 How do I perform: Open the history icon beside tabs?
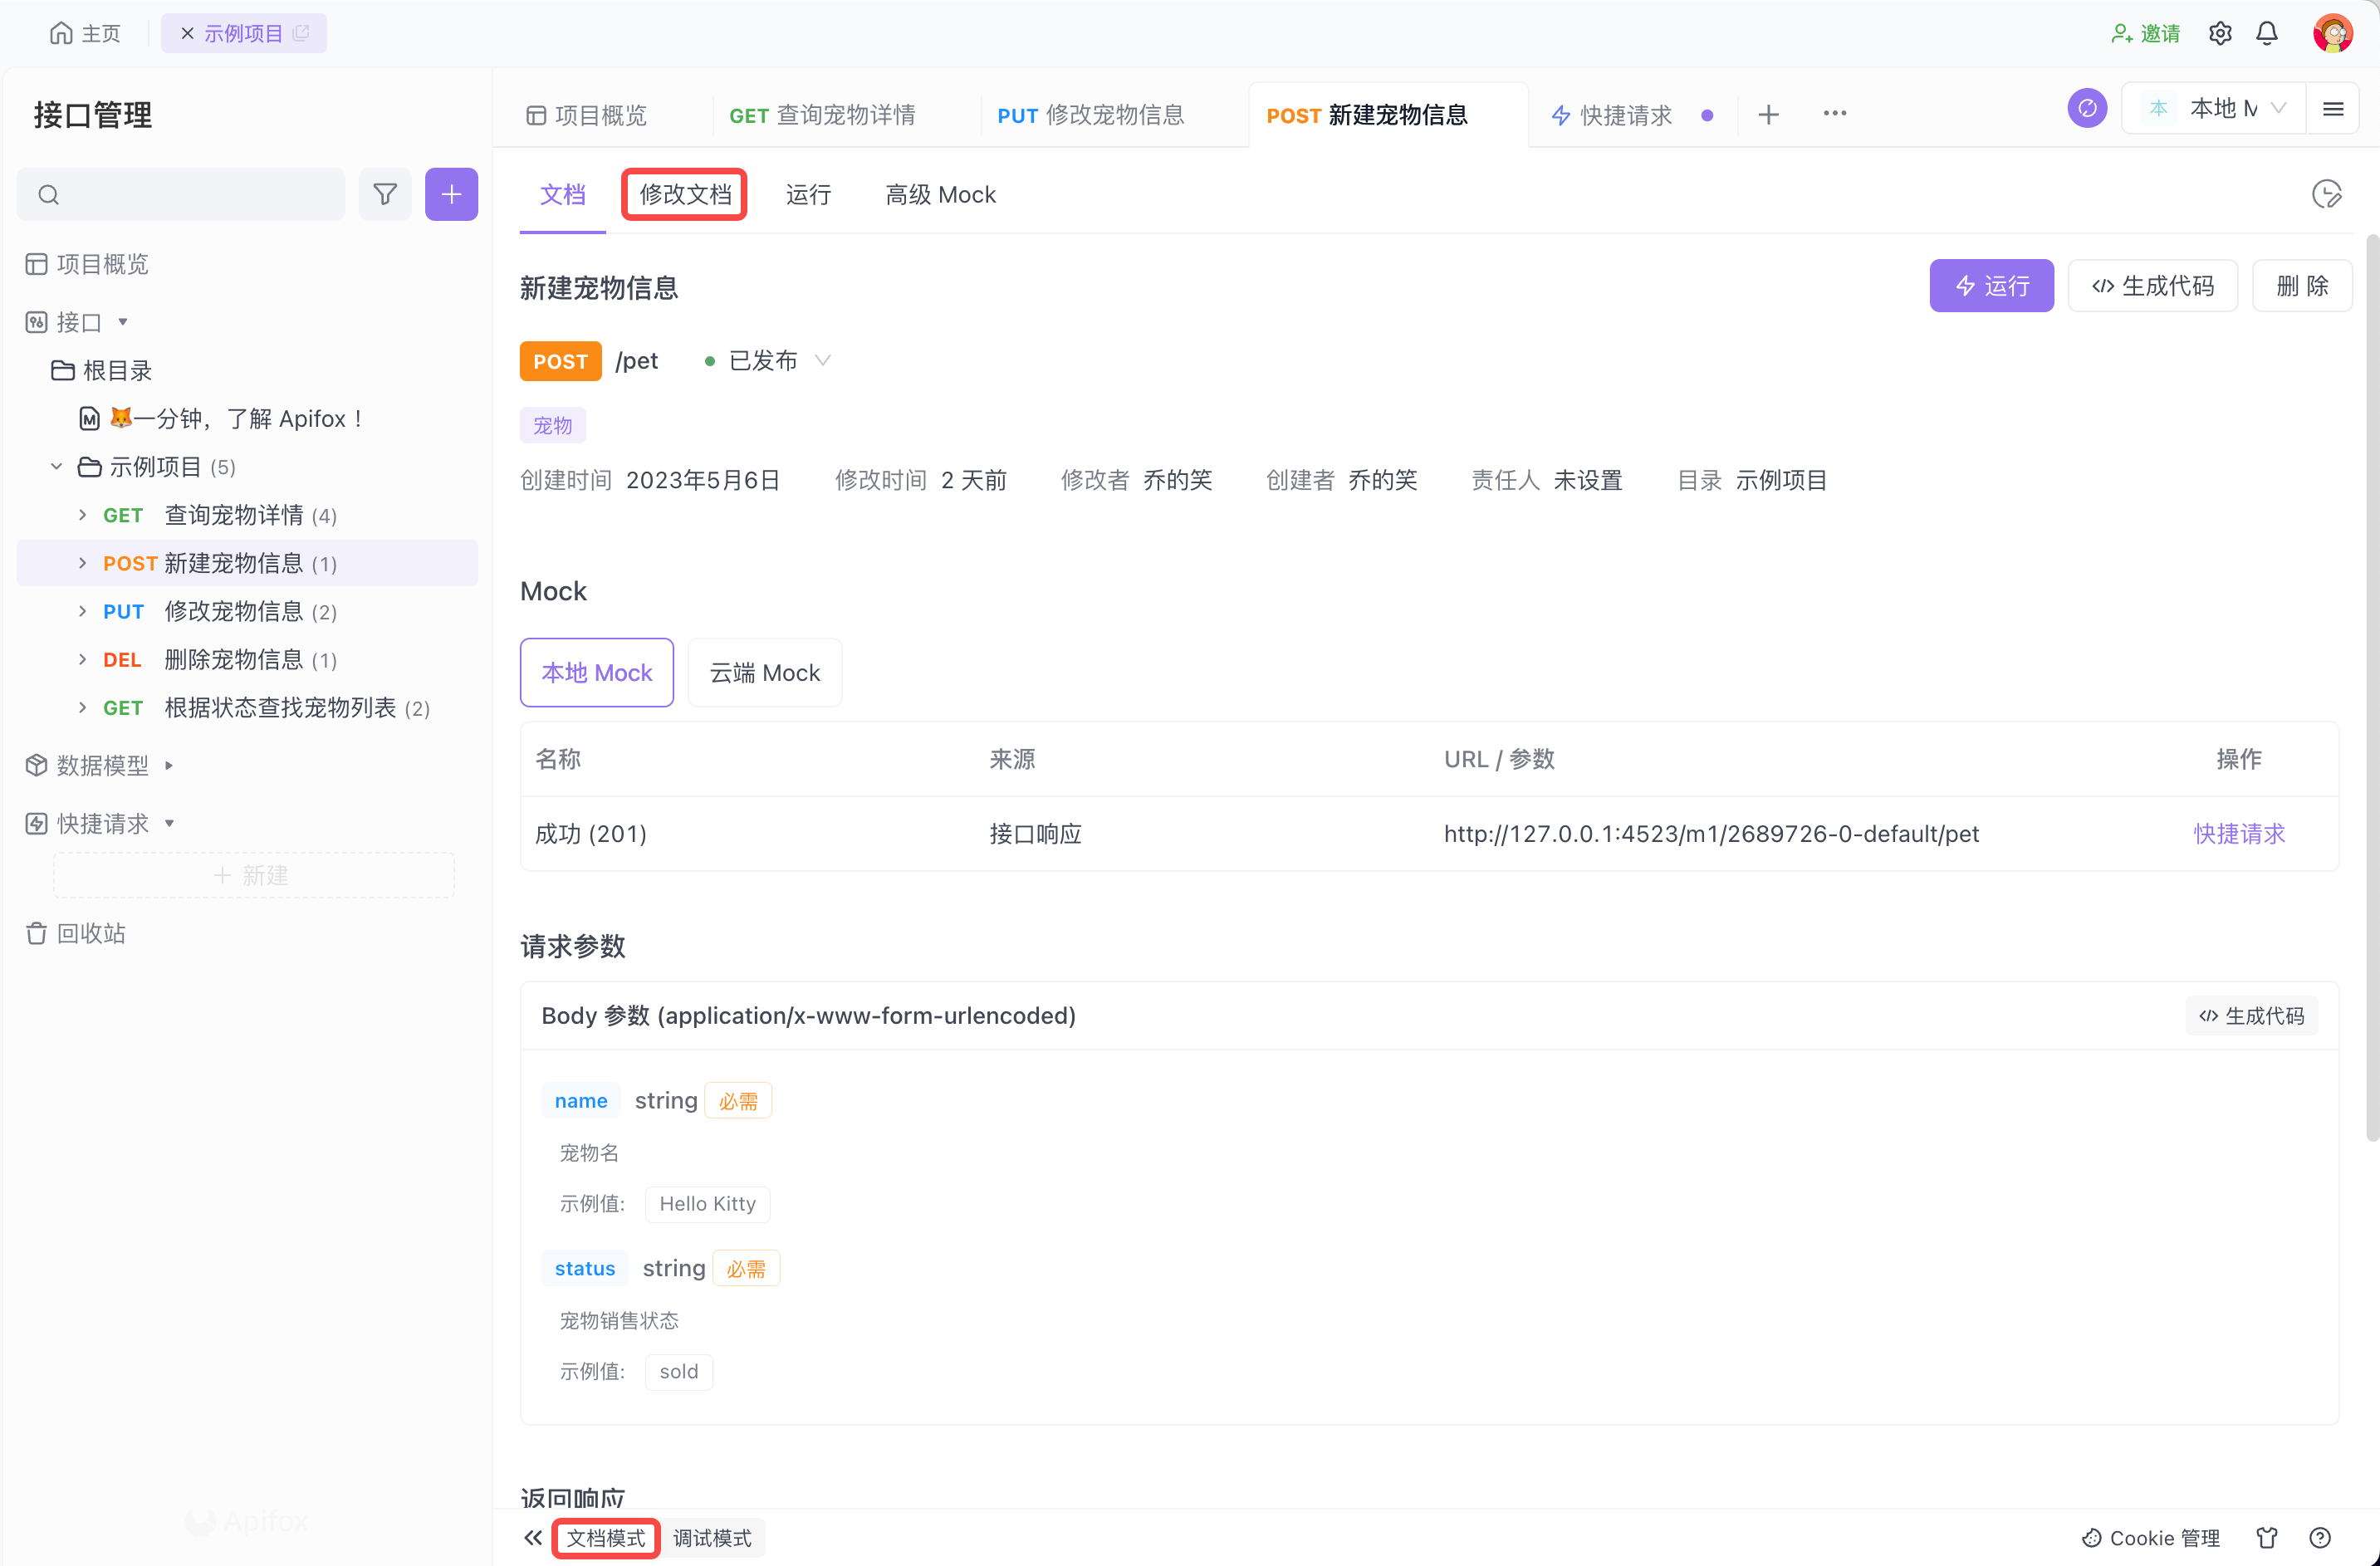point(2326,194)
